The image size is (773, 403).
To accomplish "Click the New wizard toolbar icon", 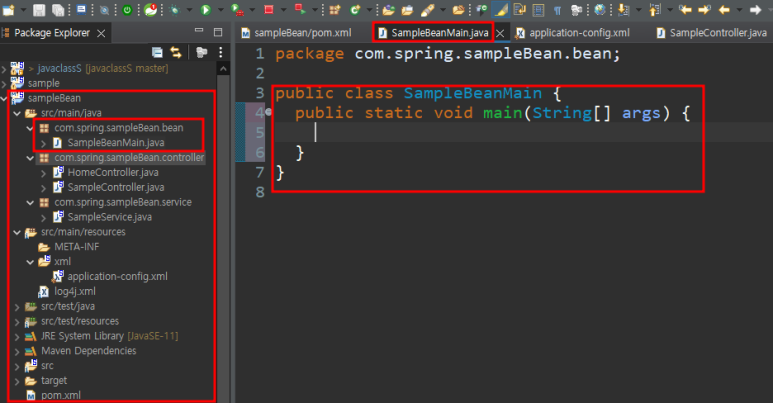I will [x=9, y=9].
